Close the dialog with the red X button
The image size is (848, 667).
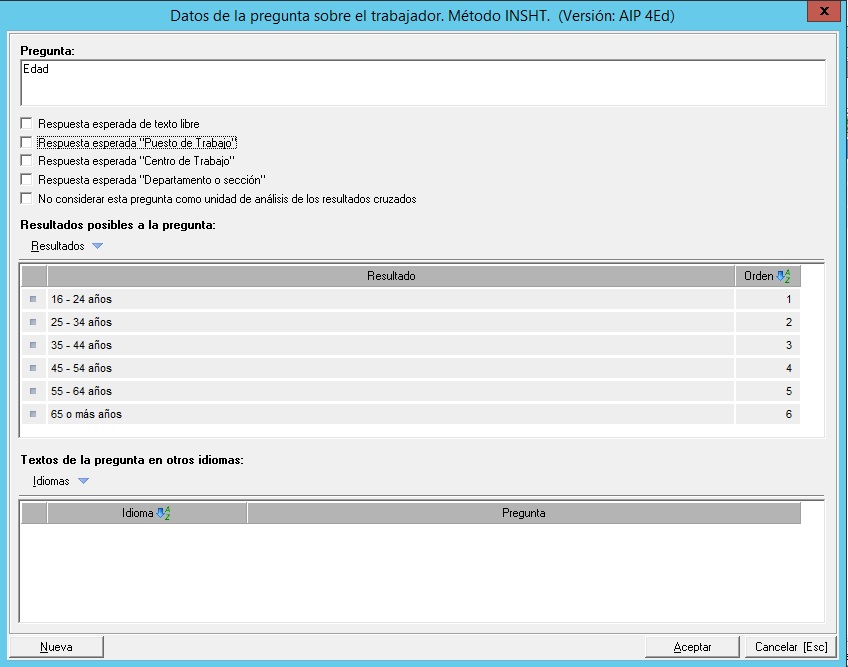coord(822,11)
